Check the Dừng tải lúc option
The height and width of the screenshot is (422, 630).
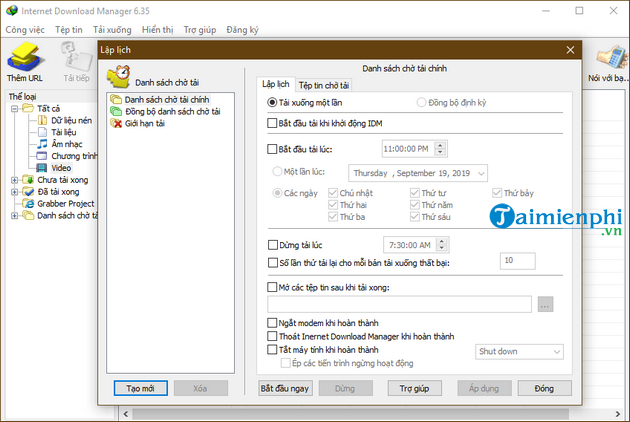coord(273,245)
